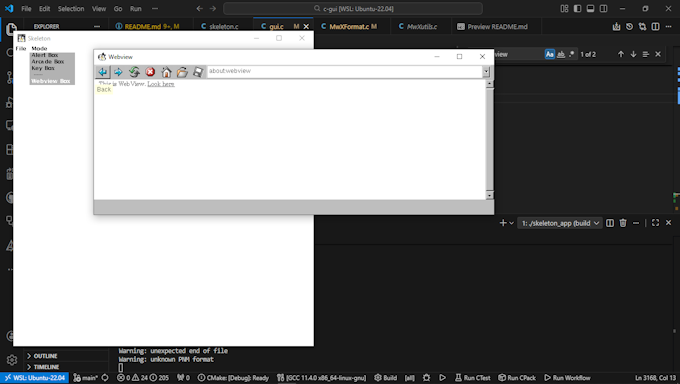Screen dimensions: 680x384
Task: Click CMake: [Debug]: Ready in status bar
Action: 233,378
